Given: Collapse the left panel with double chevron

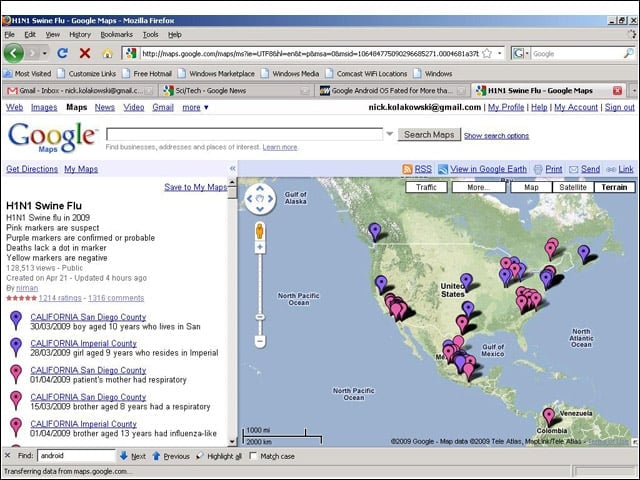Looking at the screenshot, I should coord(232,169).
